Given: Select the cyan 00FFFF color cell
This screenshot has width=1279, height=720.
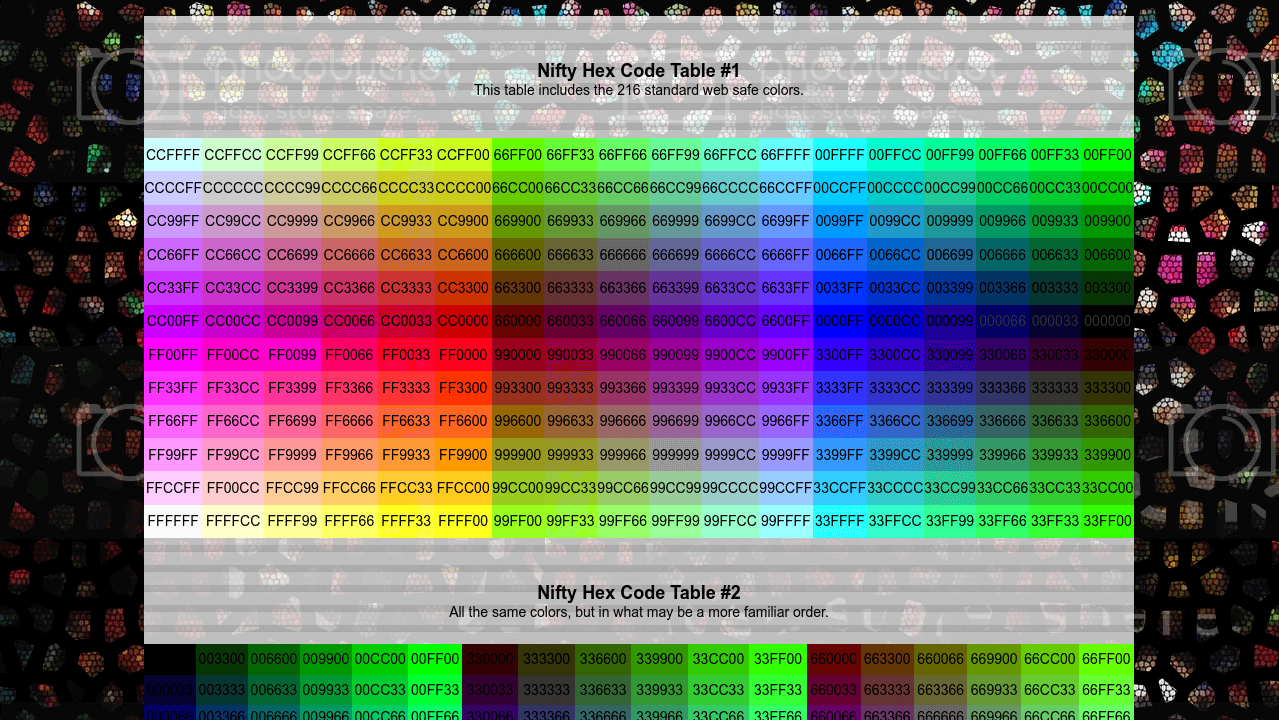Looking at the screenshot, I should pyautogui.click(x=839, y=155).
